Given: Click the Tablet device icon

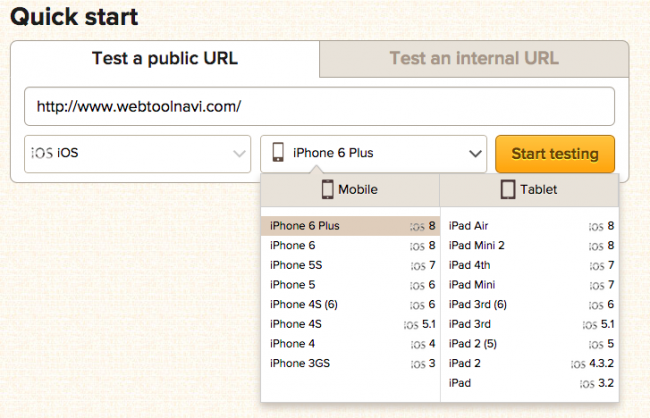Looking at the screenshot, I should click(x=508, y=190).
